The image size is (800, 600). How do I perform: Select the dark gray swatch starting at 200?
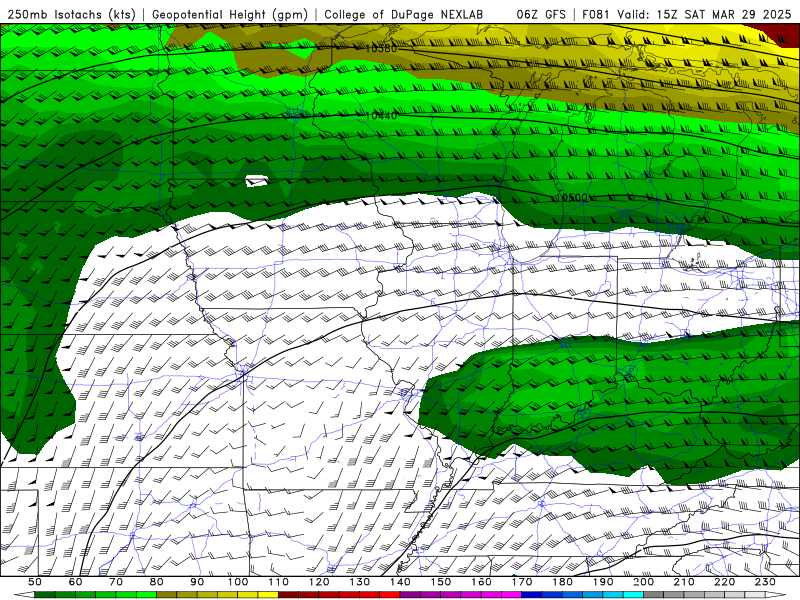coord(654,595)
